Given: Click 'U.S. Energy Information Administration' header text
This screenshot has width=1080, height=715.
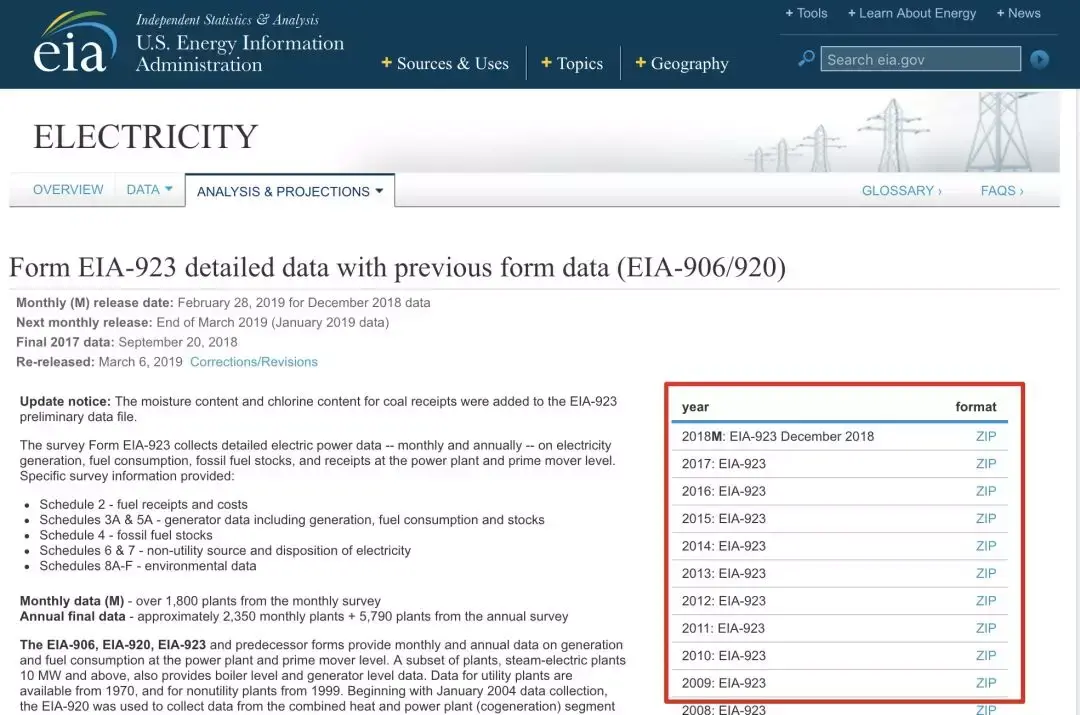Looking at the screenshot, I should pos(240,54).
